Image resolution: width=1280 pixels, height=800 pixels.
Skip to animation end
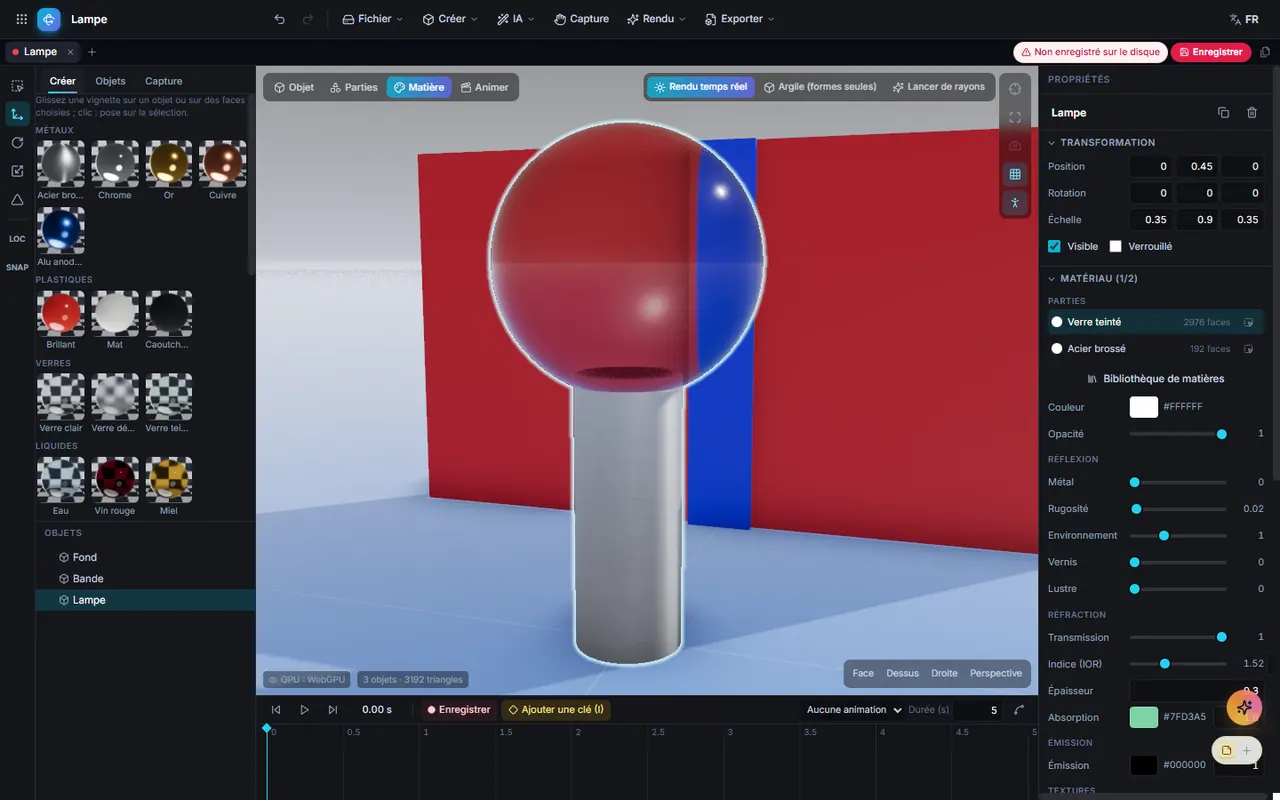pyautogui.click(x=333, y=710)
